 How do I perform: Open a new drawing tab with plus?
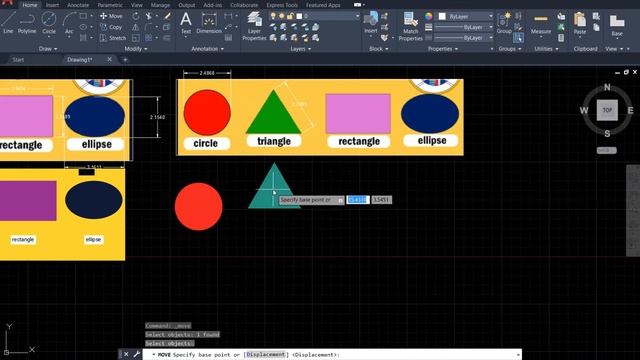click(x=125, y=60)
